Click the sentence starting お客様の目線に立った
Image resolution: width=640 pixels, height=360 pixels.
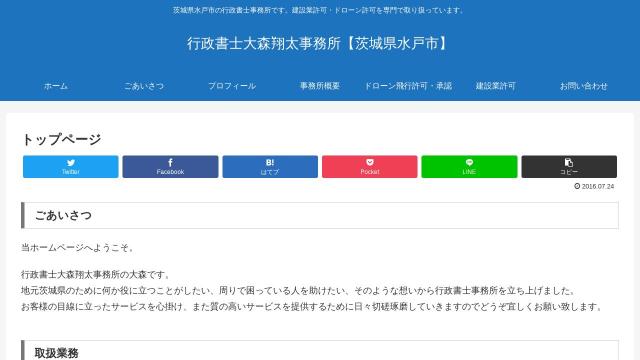point(313,307)
